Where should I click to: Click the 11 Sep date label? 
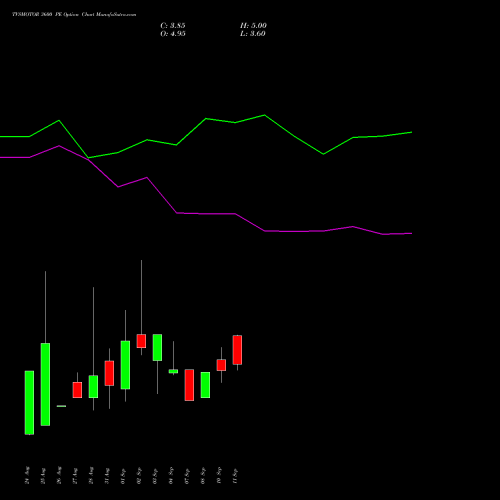[x=235, y=475]
